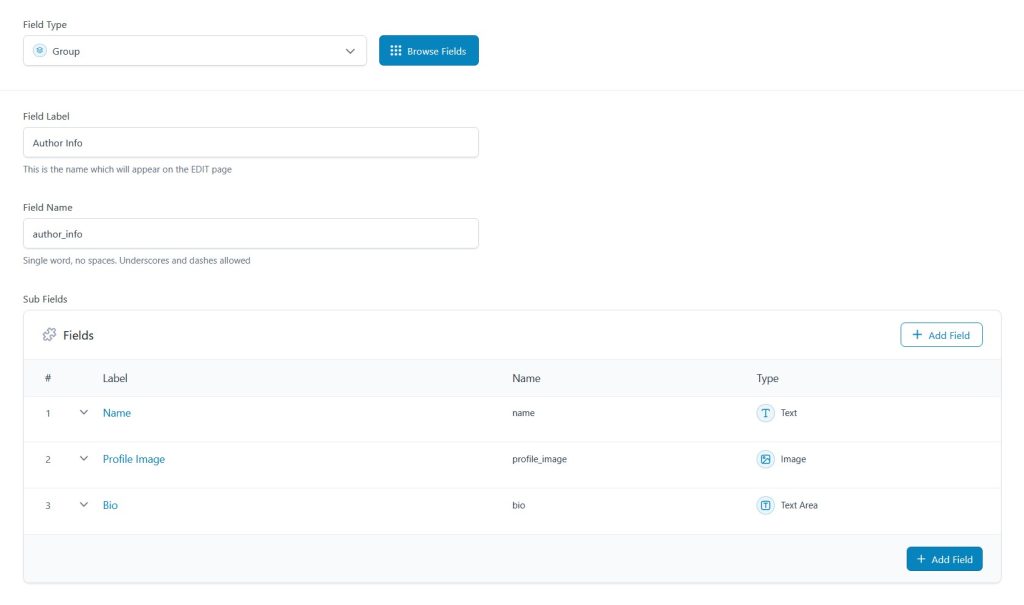1024x605 pixels.
Task: Expand the Profile Image row chevron
Action: tap(84, 459)
